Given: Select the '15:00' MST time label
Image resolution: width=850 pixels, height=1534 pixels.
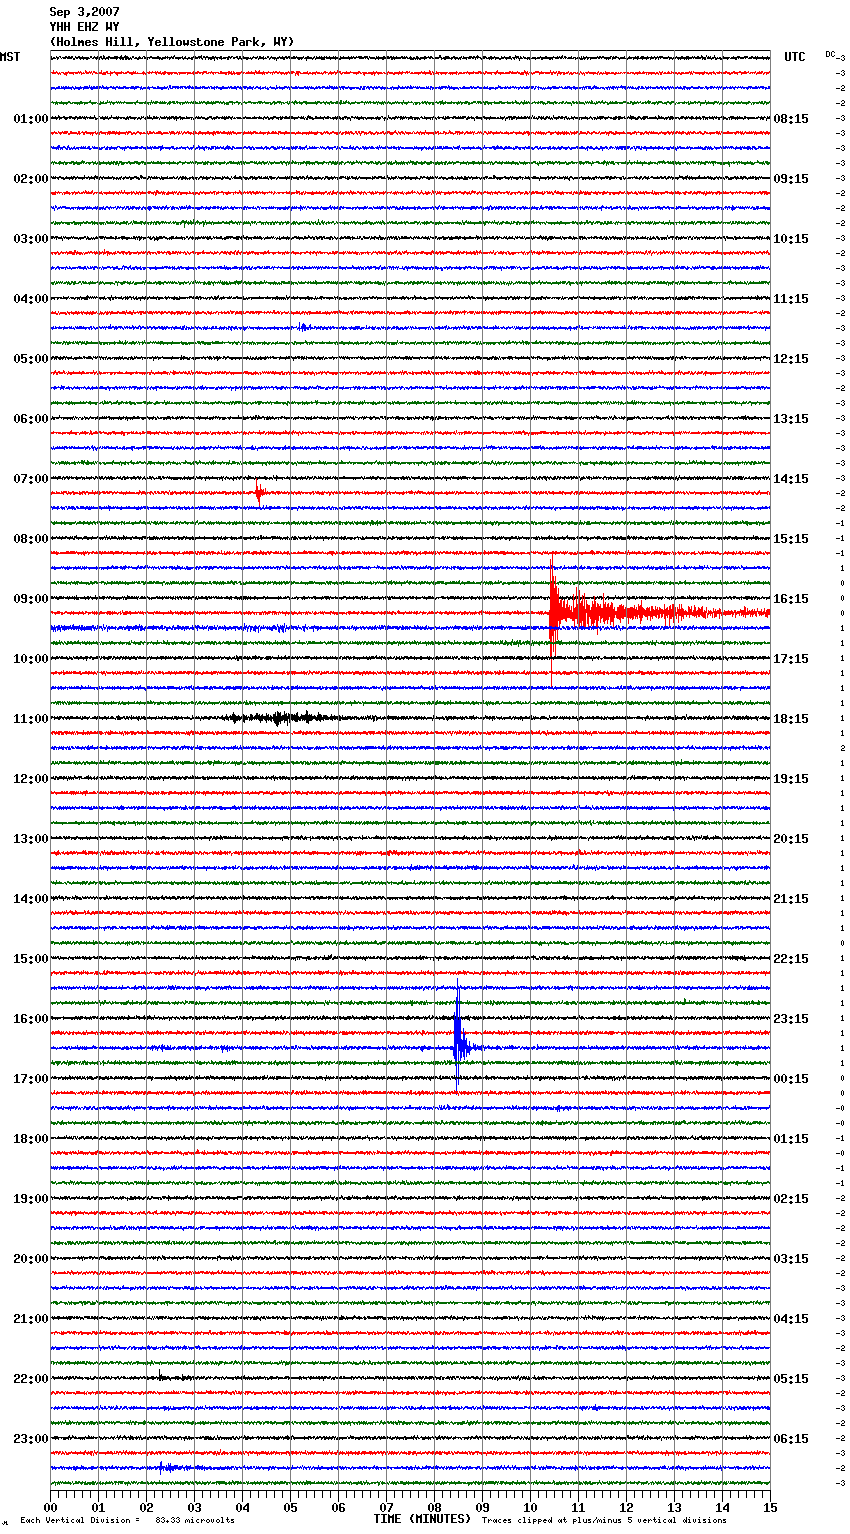Looking at the screenshot, I should coord(31,959).
